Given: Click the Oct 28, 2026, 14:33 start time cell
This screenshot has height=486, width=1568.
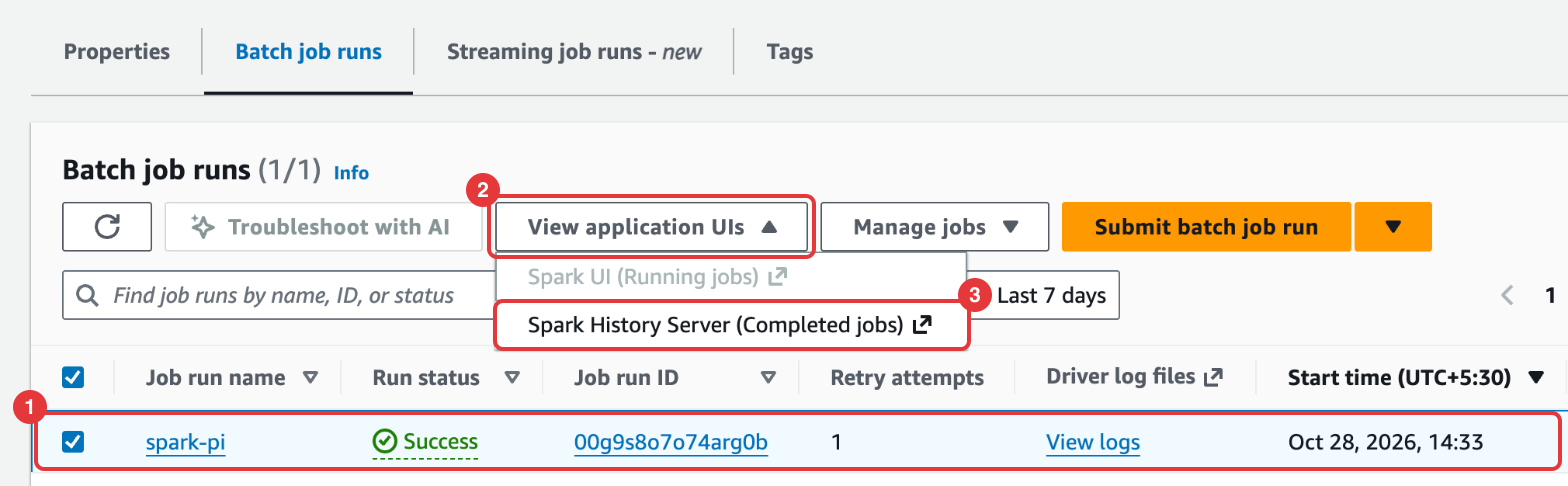Looking at the screenshot, I should point(1385,442).
